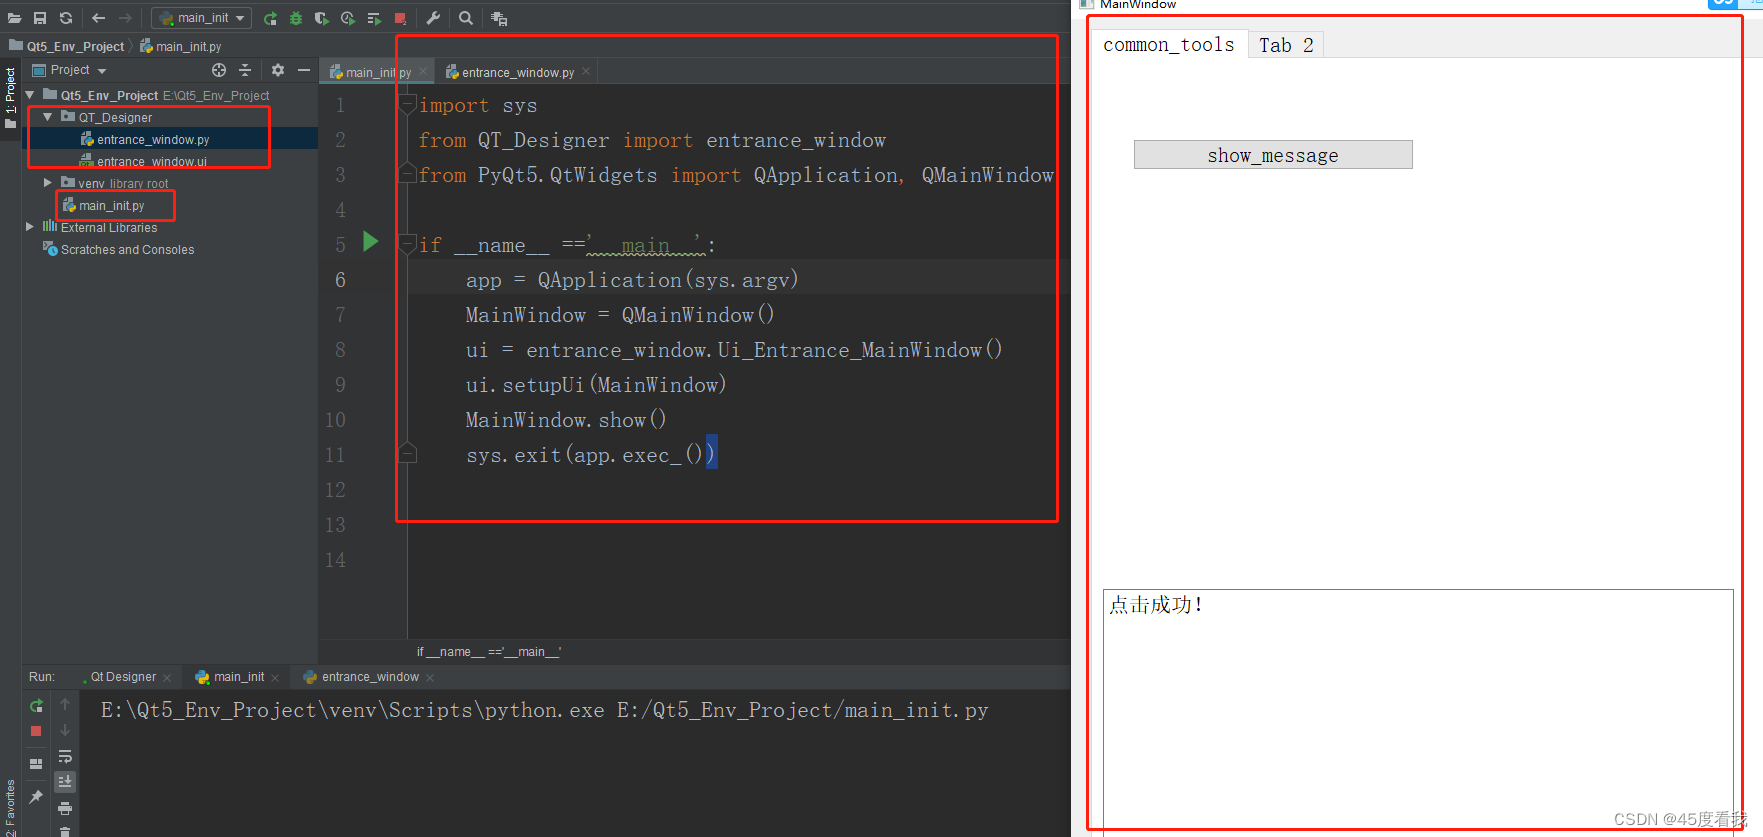Click the Restore Layout icon in Run panel
This screenshot has height=837, width=1763.
click(36, 763)
